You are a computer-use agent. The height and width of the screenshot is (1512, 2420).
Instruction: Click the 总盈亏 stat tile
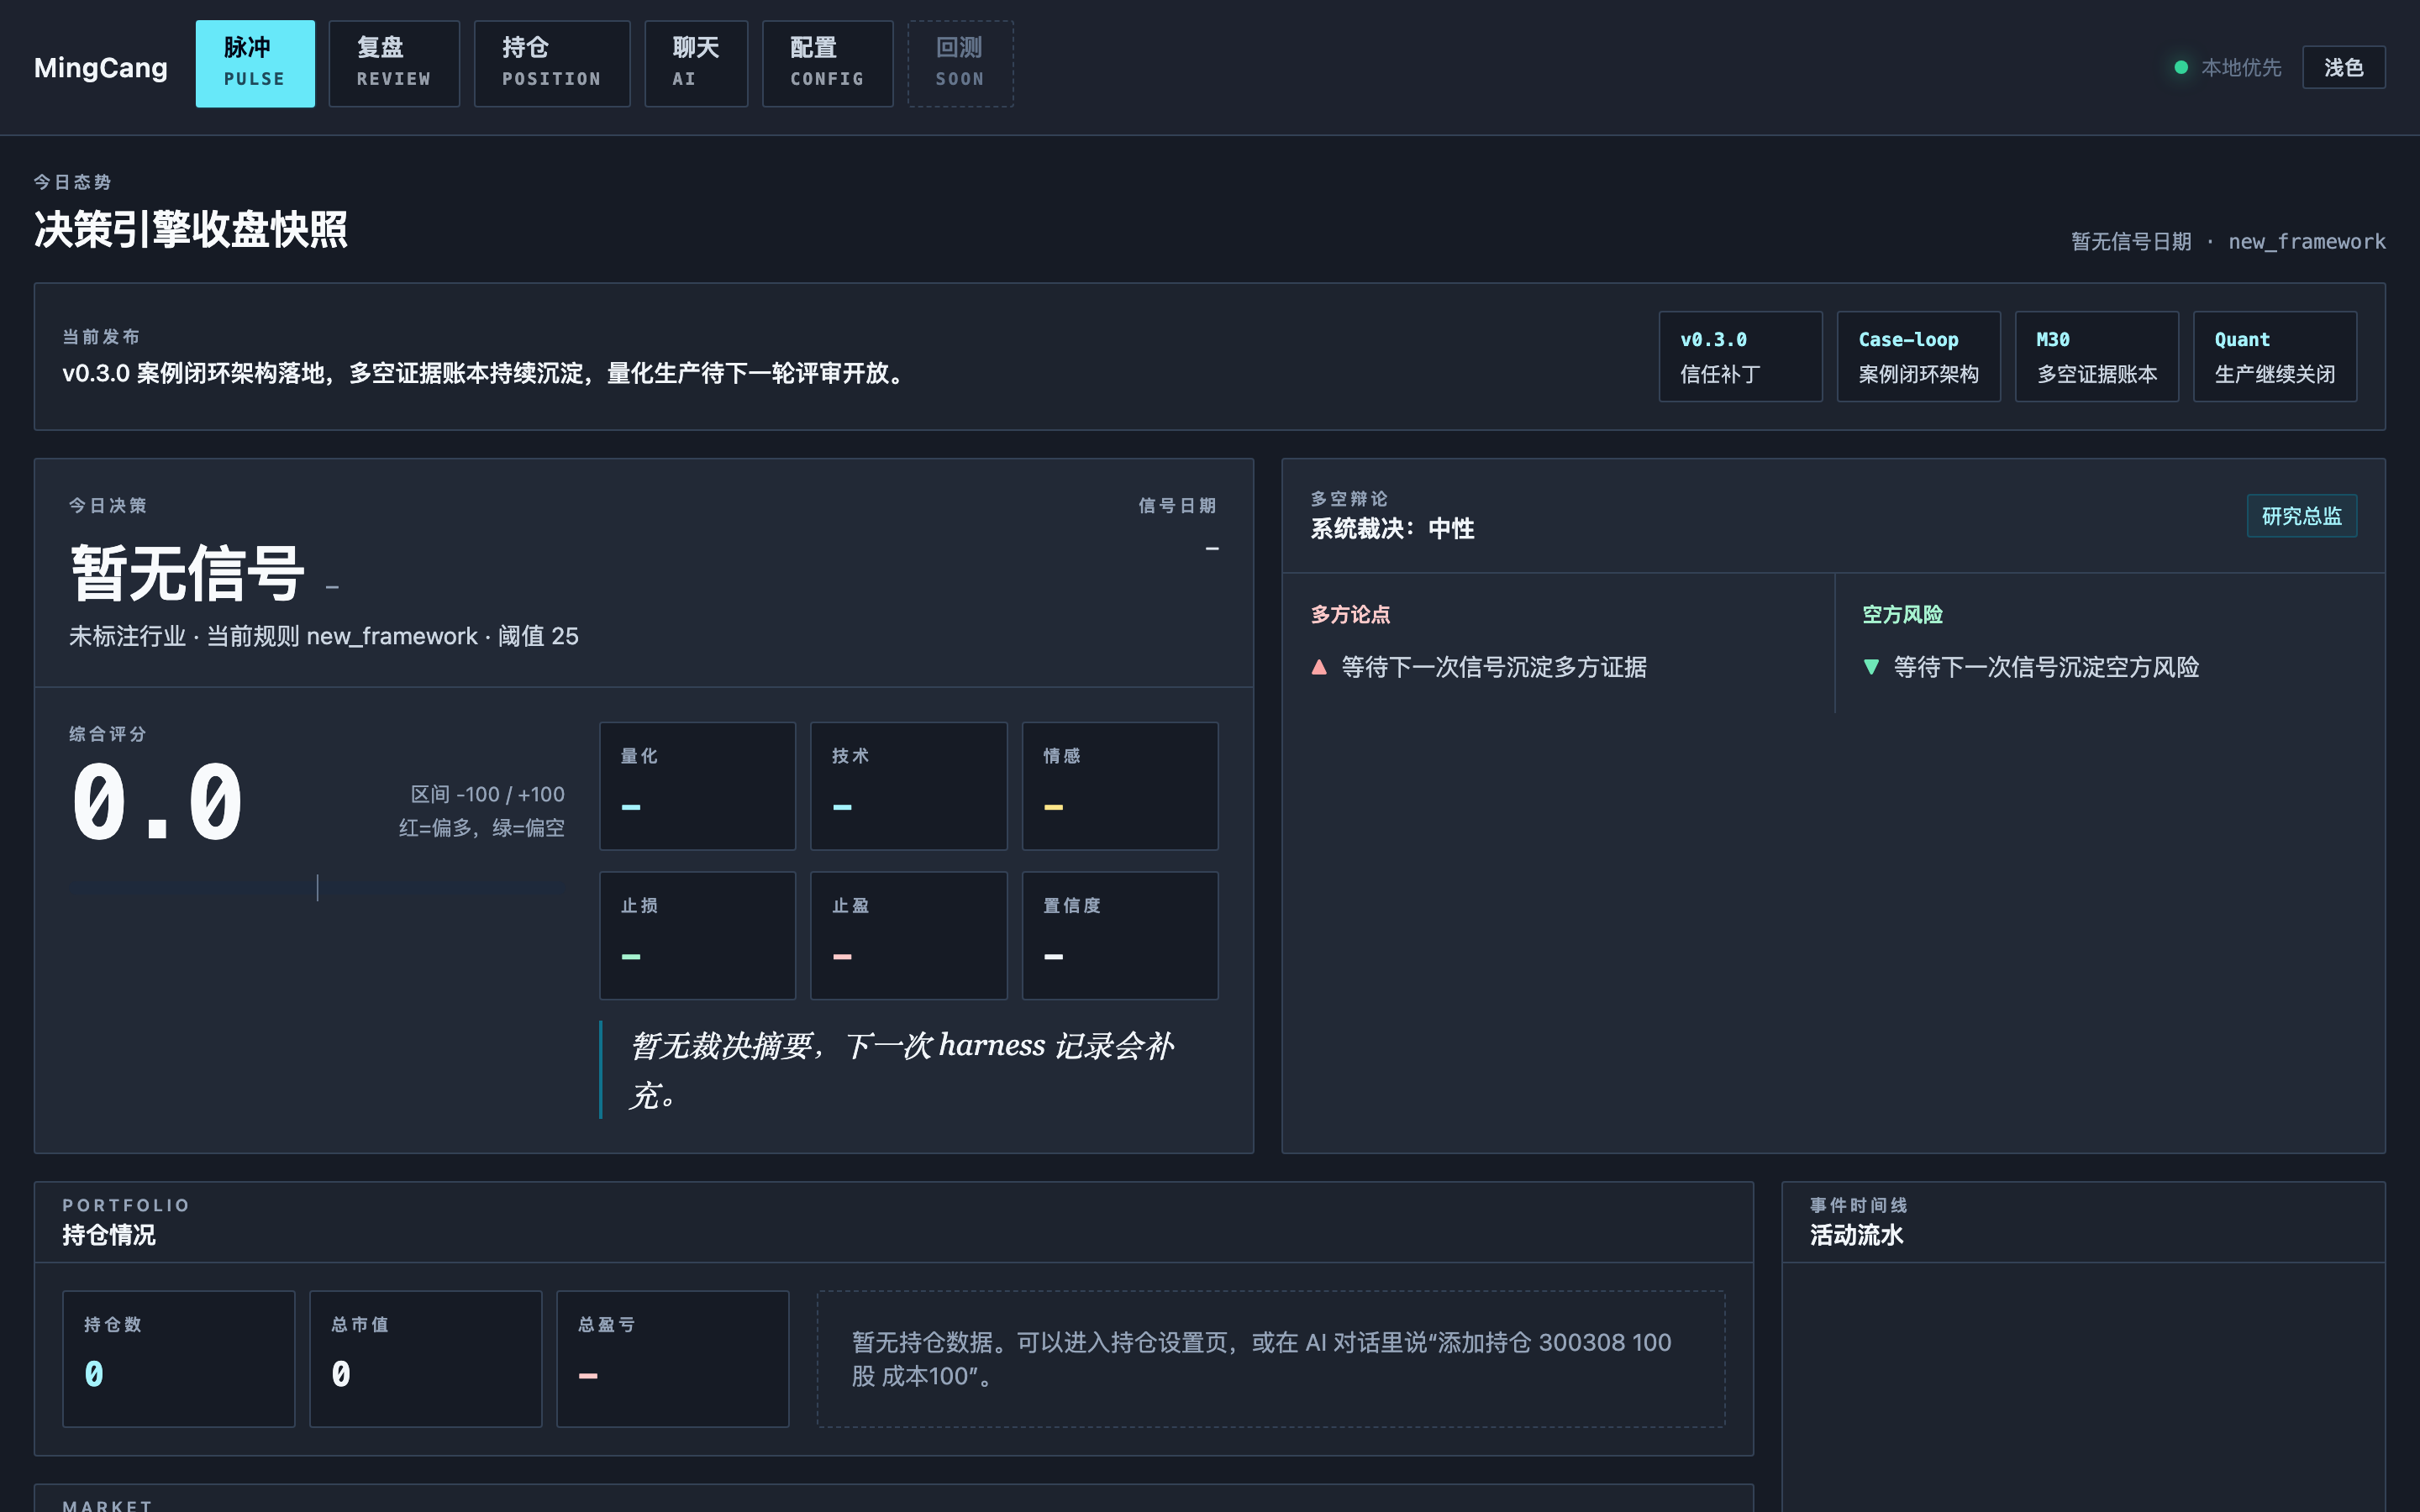(673, 1358)
